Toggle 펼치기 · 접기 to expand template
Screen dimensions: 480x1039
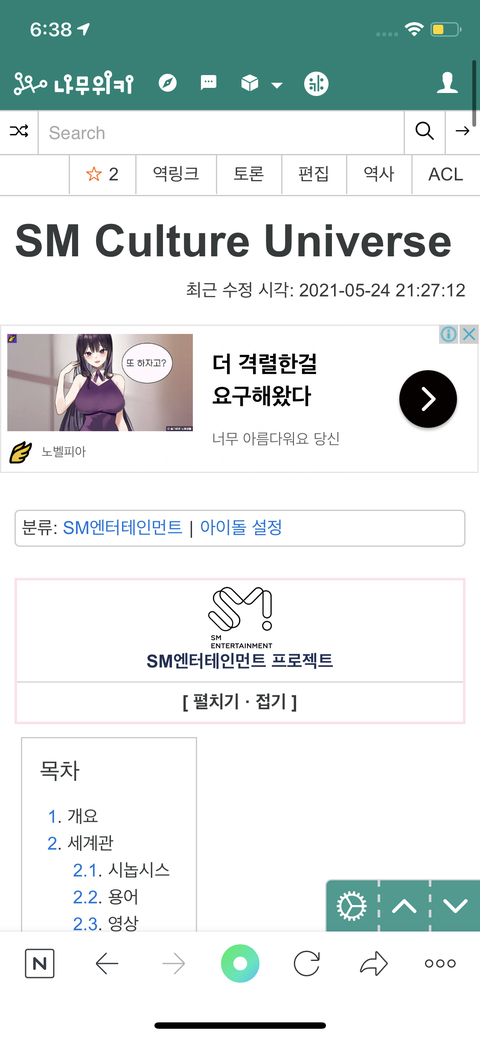pyautogui.click(x=239, y=702)
